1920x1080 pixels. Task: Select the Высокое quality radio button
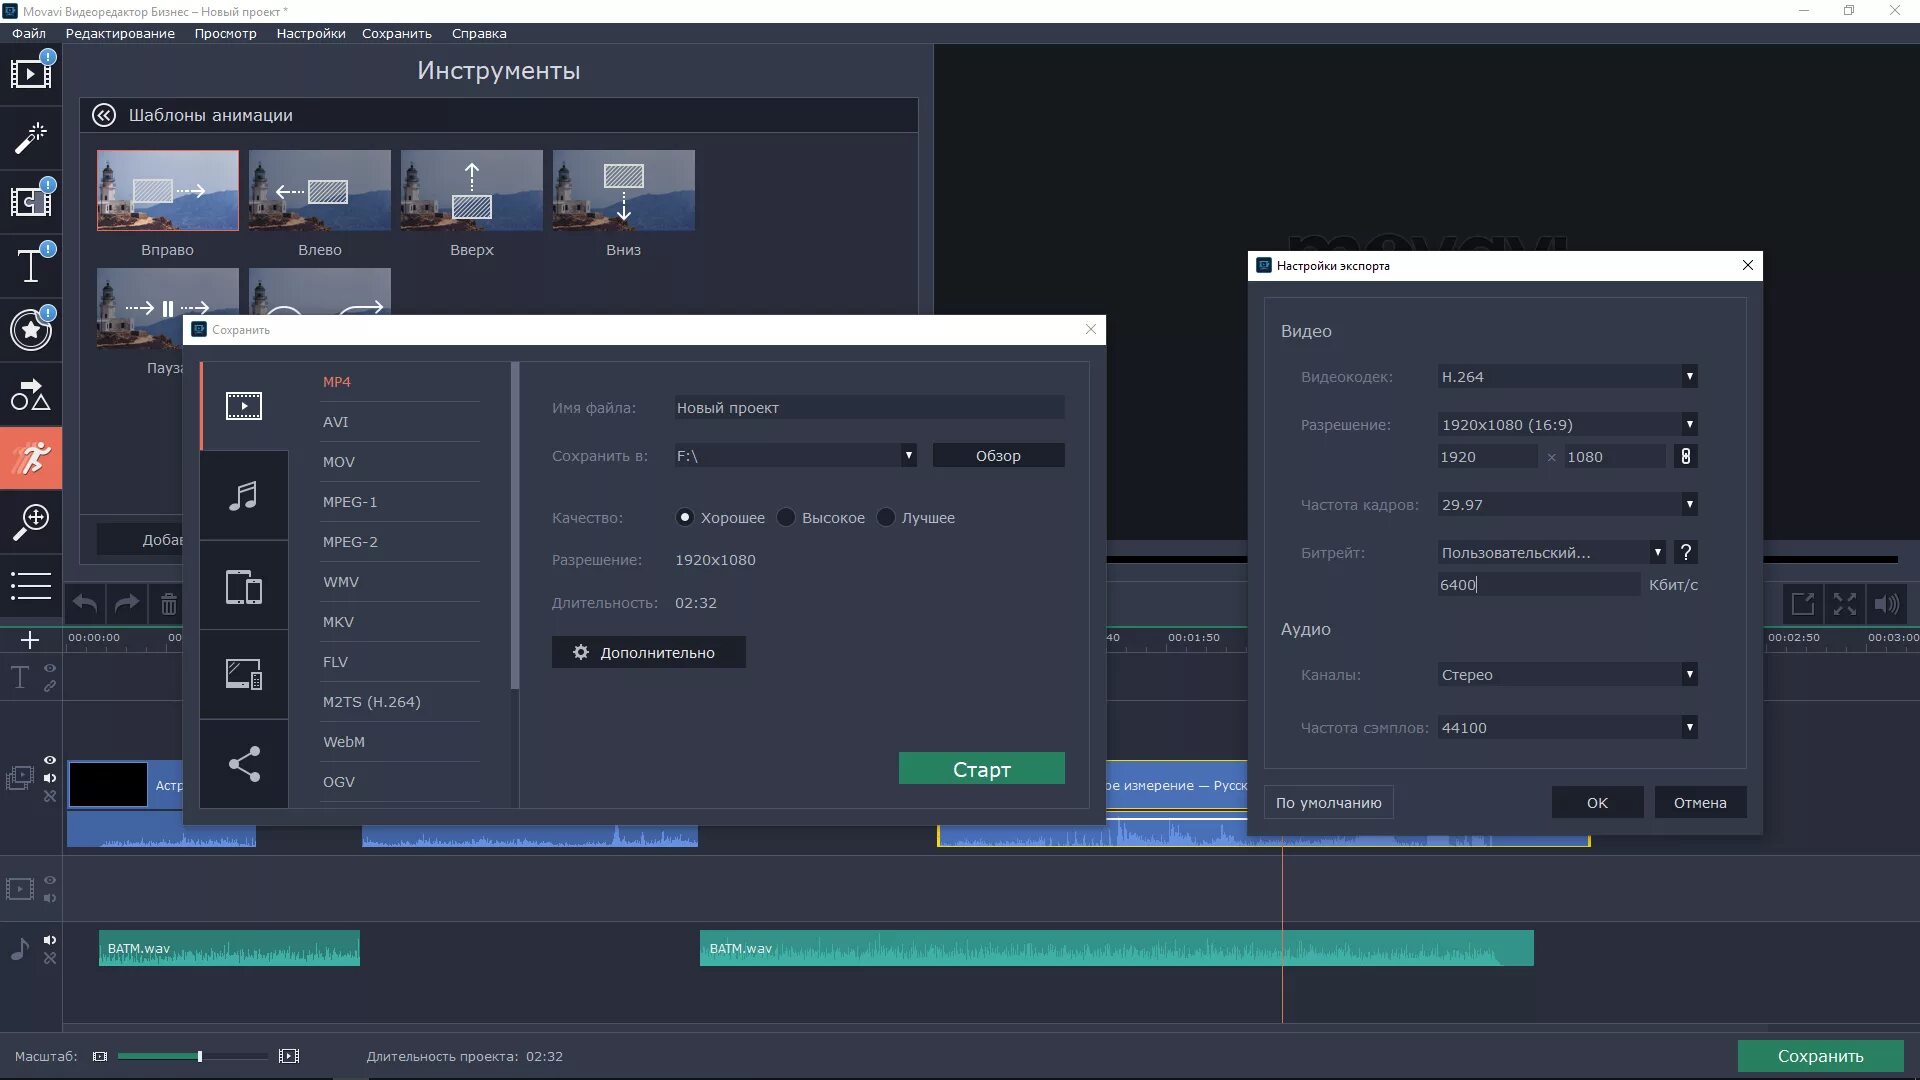[x=787, y=517]
